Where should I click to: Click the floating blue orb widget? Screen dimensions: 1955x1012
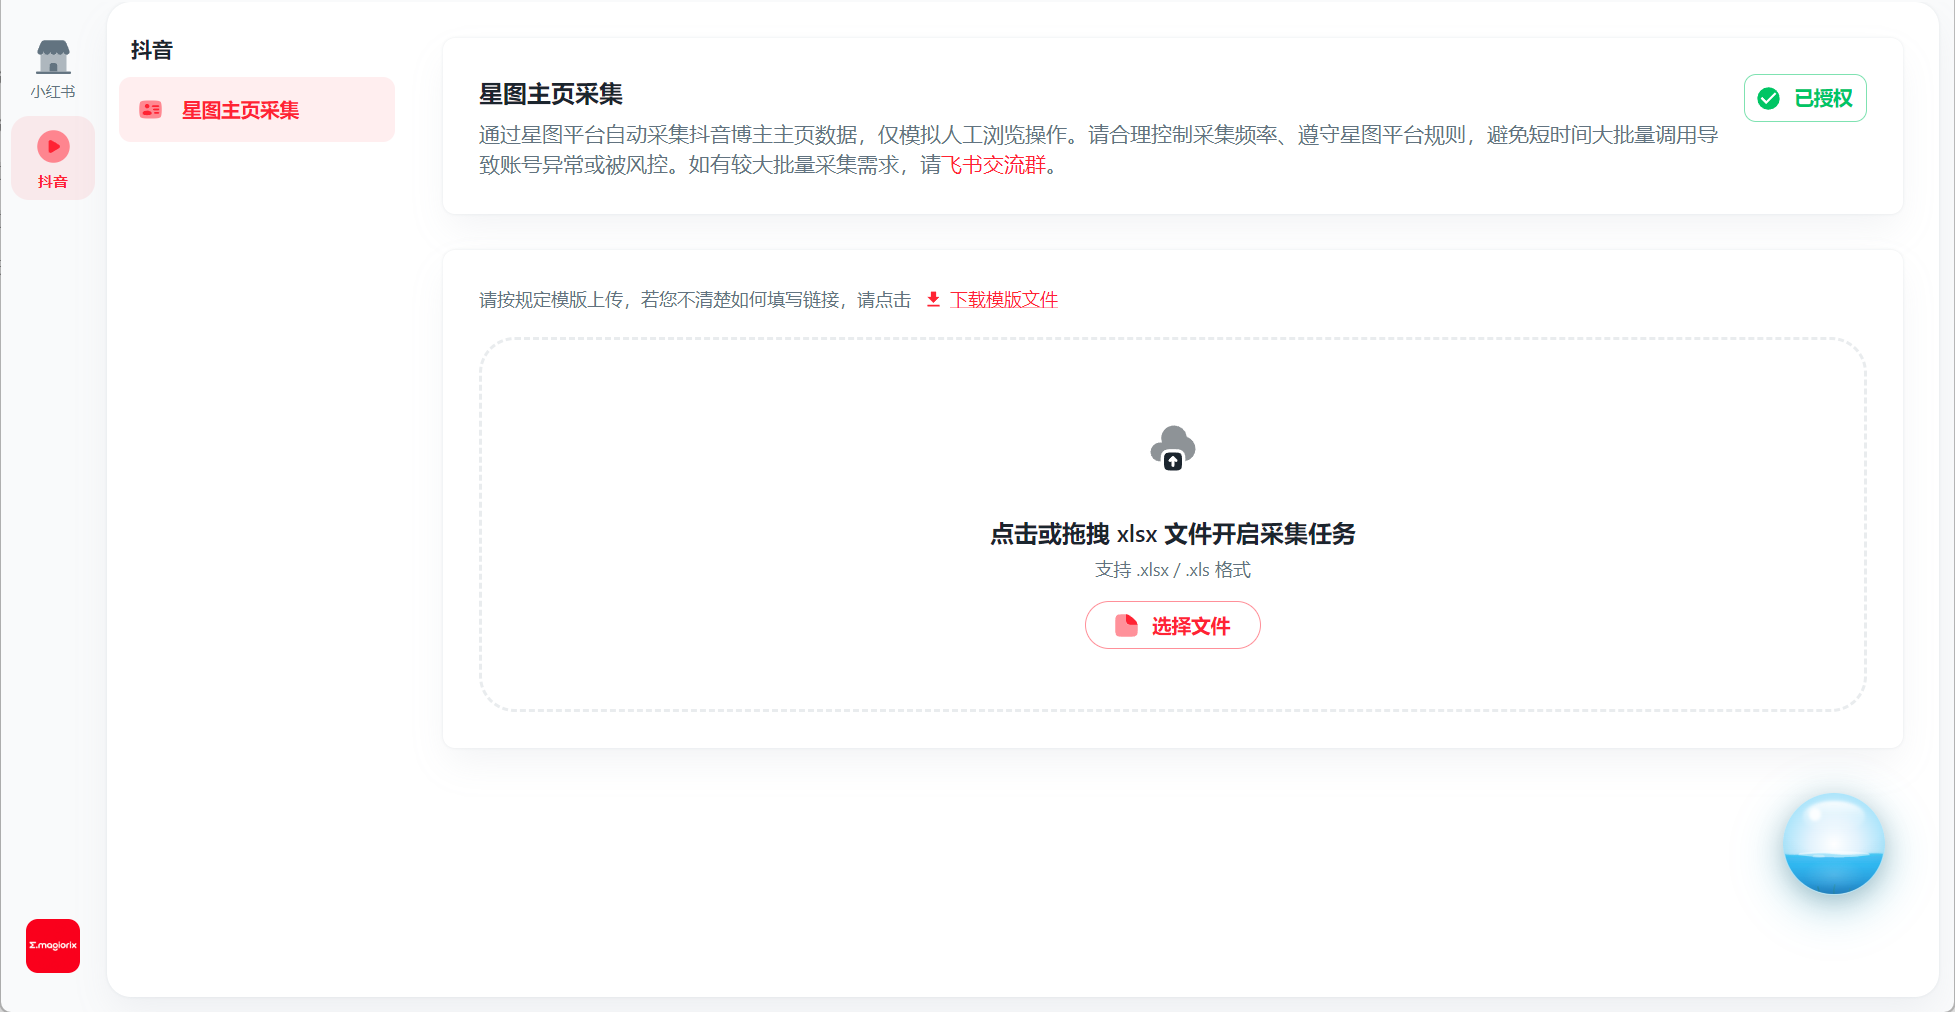click(x=1834, y=843)
